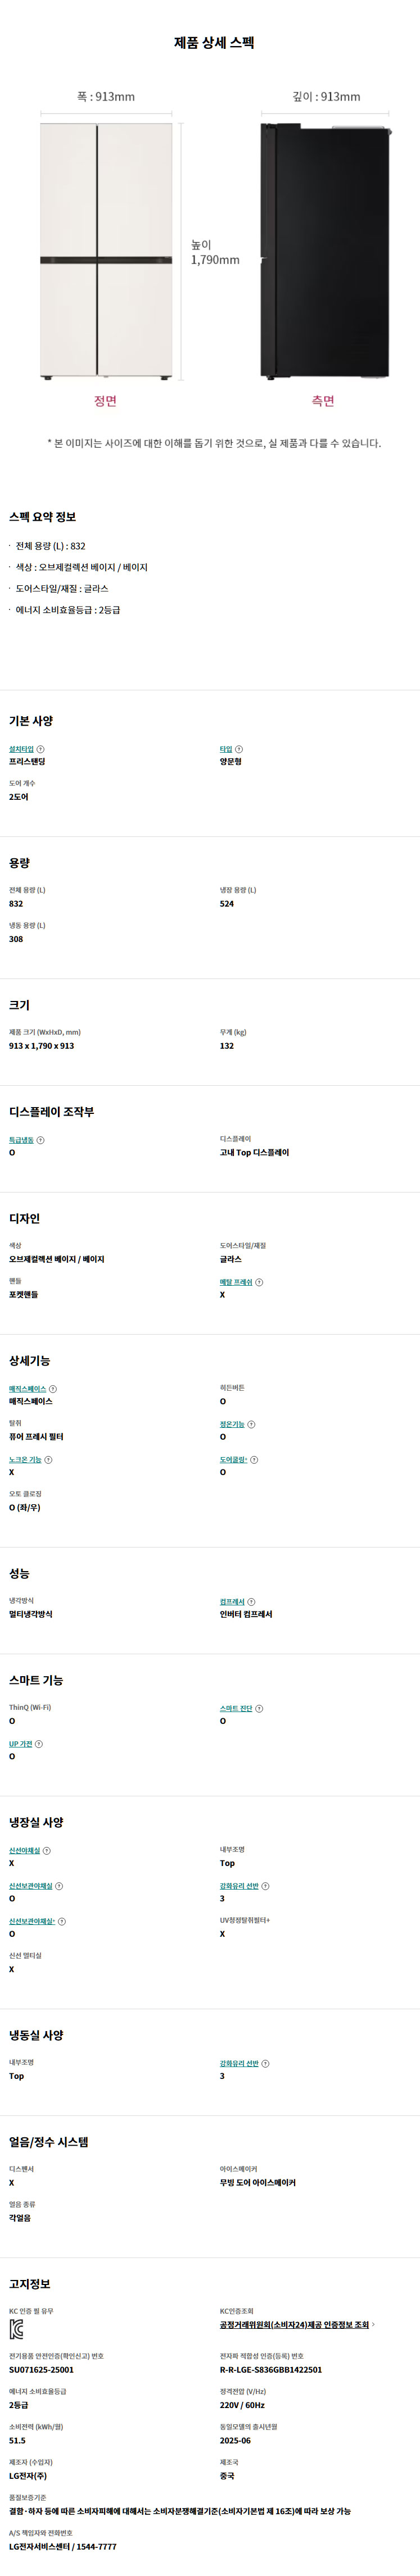Click 강화유리 선반 link in 냉장실 사양
420x2576 pixels.
click(239, 1886)
